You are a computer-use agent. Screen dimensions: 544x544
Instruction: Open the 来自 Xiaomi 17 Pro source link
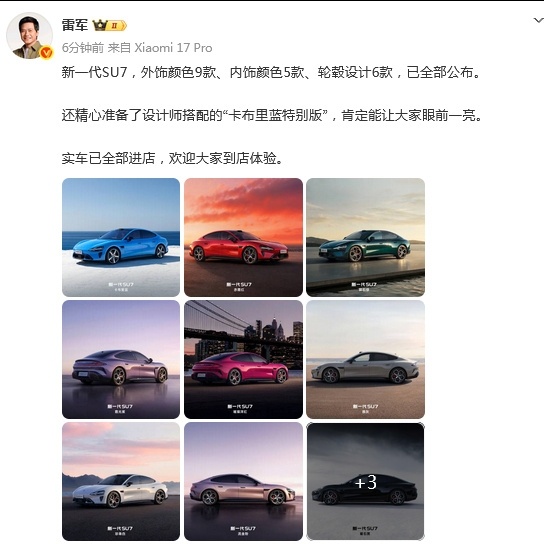click(x=160, y=48)
